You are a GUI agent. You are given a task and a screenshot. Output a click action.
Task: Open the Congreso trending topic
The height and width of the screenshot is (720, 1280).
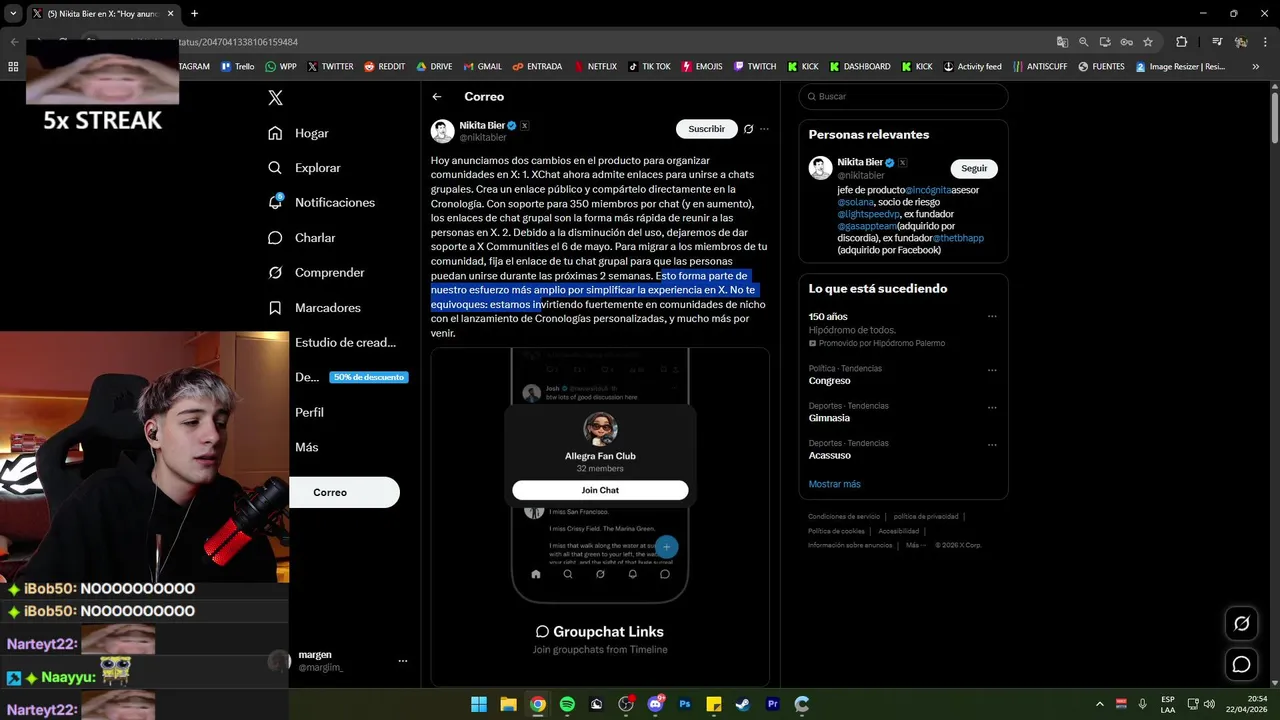point(829,381)
